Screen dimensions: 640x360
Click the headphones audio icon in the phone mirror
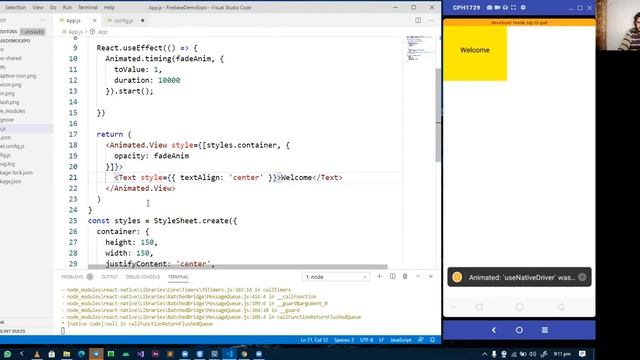pyautogui.click(x=505, y=7)
